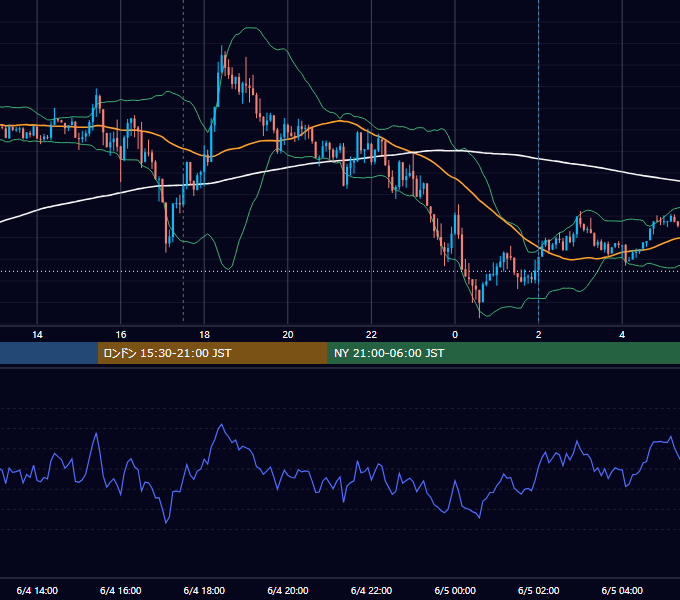680x600 pixels.
Task: Click the hour label 14 on time axis
Action: click(x=37, y=335)
